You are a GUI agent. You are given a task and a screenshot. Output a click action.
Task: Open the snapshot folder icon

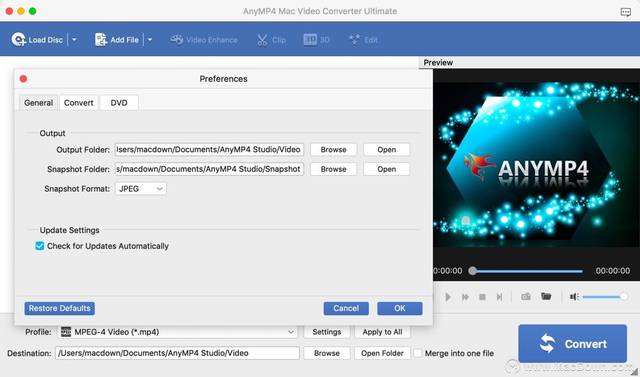tap(546, 296)
